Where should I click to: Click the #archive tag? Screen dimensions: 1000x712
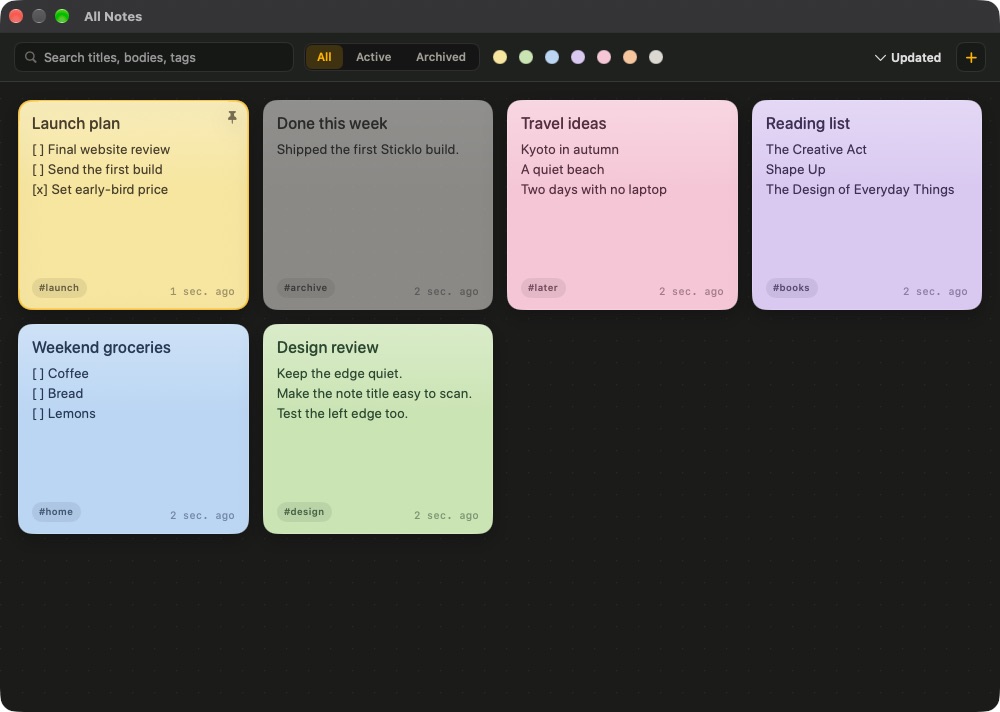tap(305, 288)
